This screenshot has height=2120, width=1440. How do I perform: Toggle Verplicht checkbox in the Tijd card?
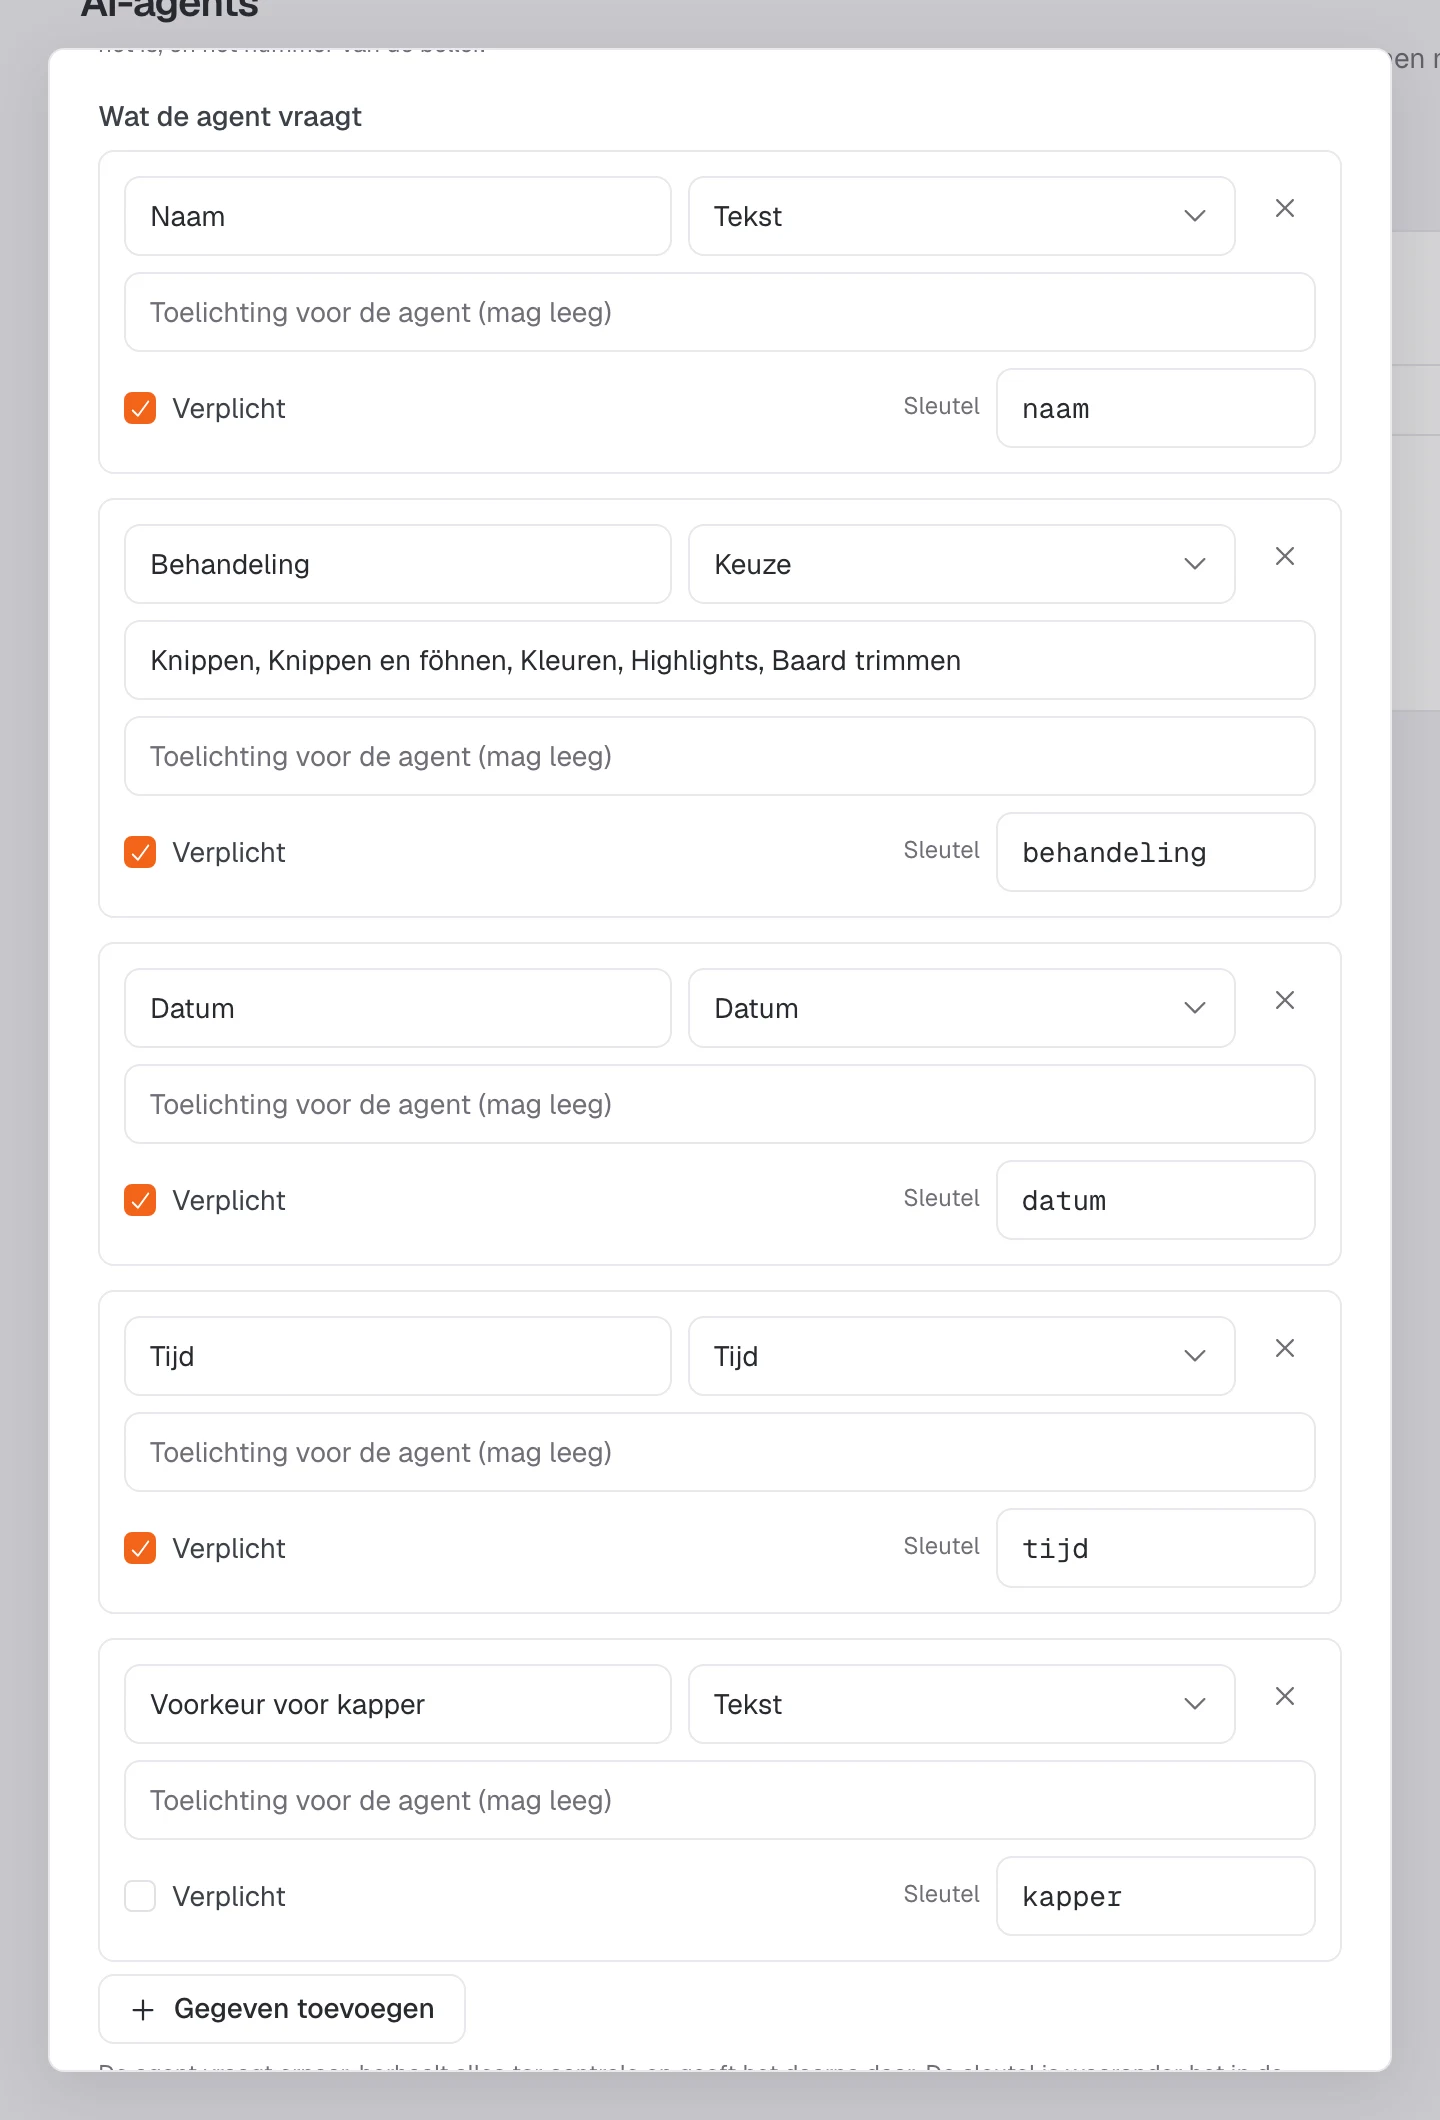(140, 1548)
